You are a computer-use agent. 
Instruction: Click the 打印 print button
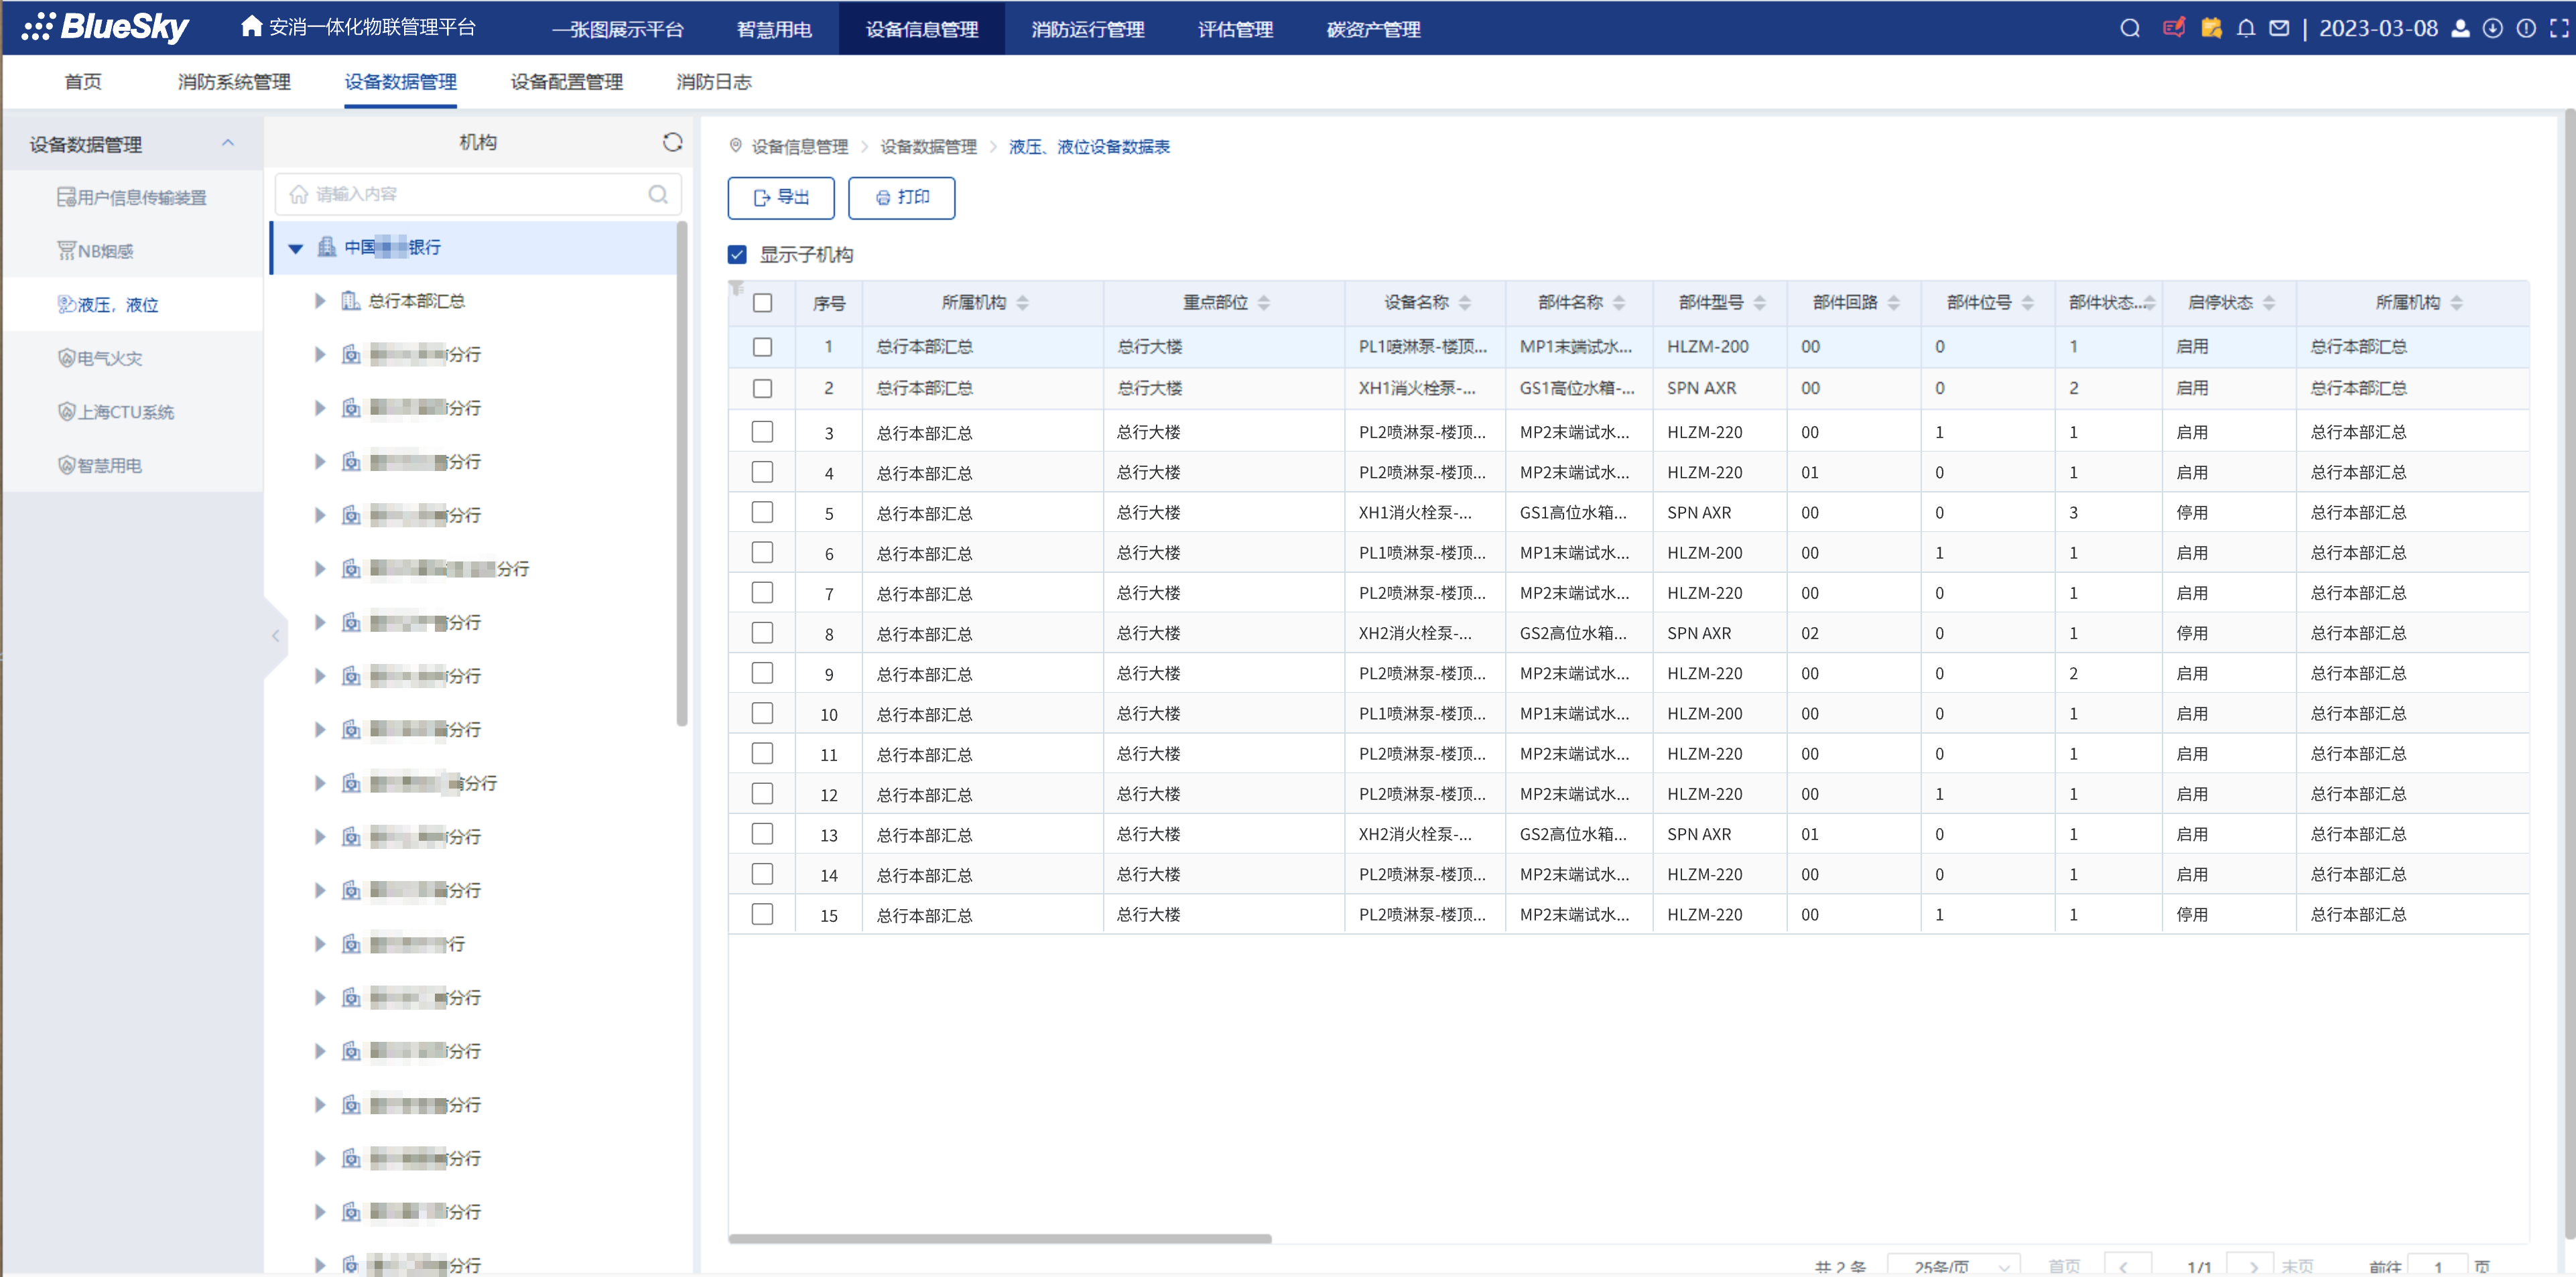coord(901,197)
